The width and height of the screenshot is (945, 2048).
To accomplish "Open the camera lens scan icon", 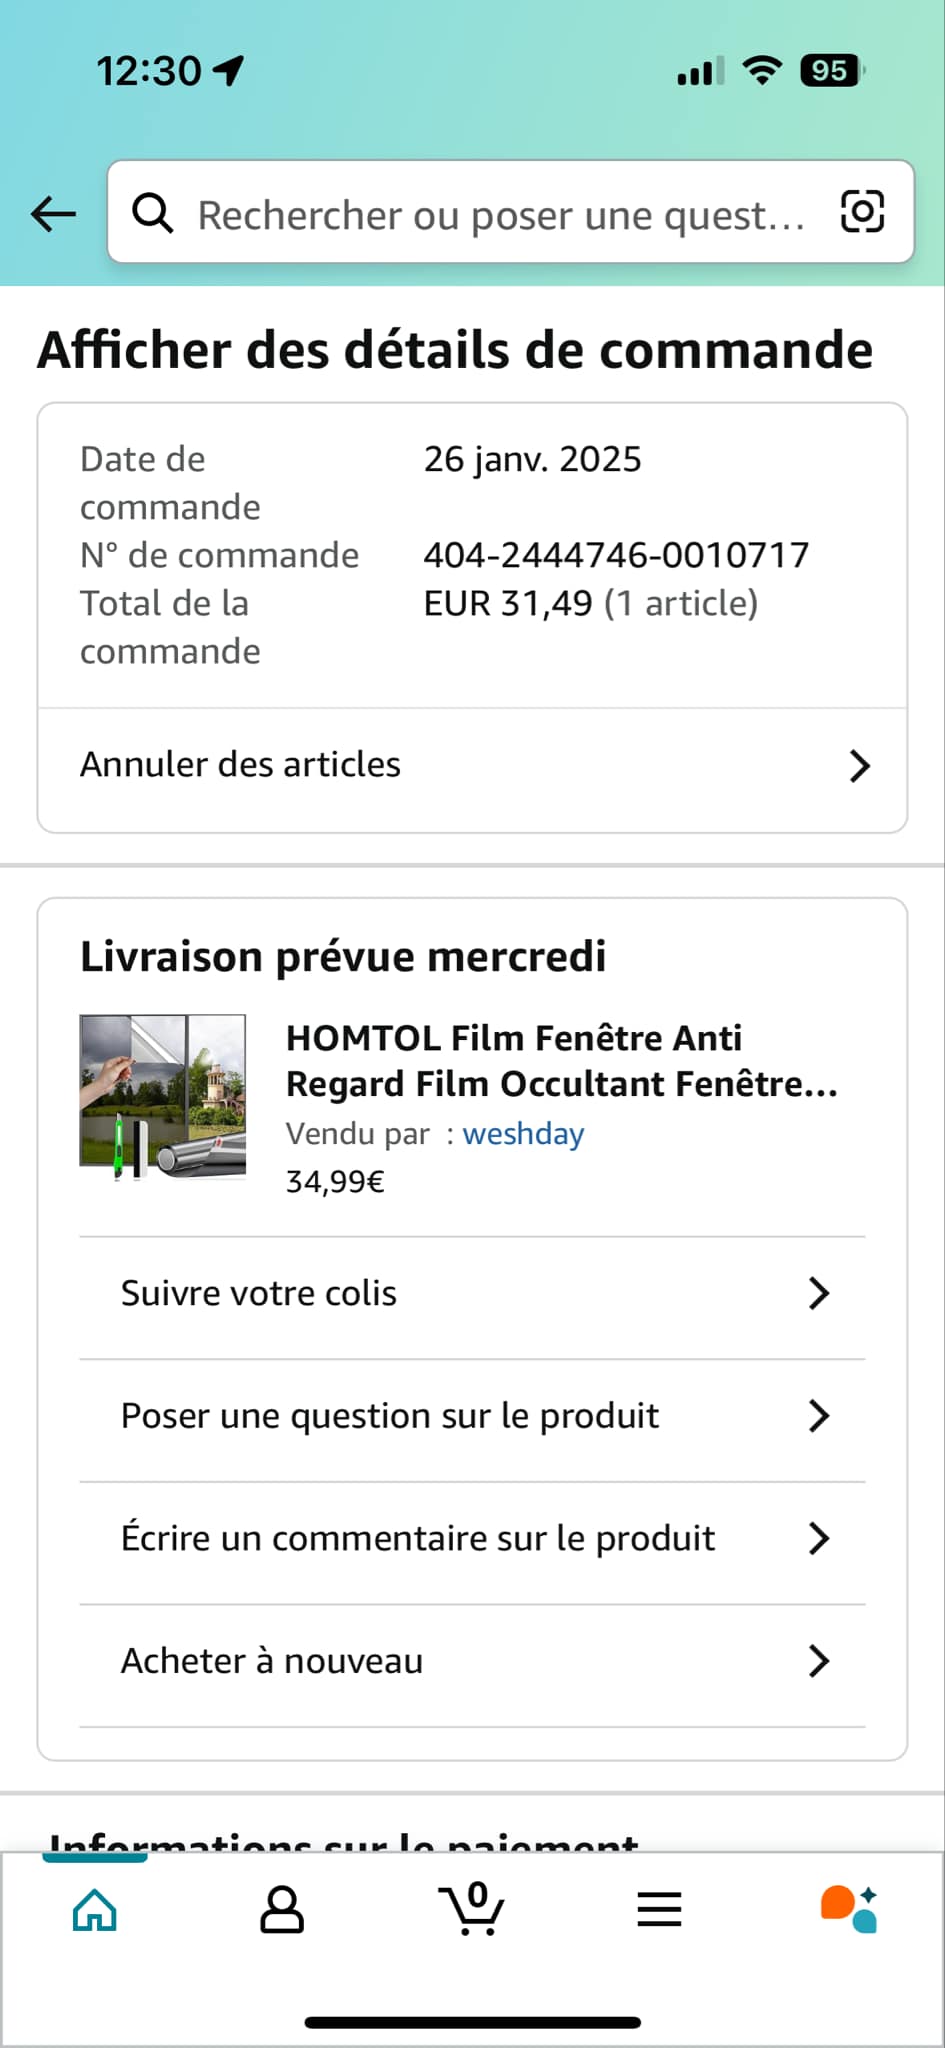I will 862,212.
